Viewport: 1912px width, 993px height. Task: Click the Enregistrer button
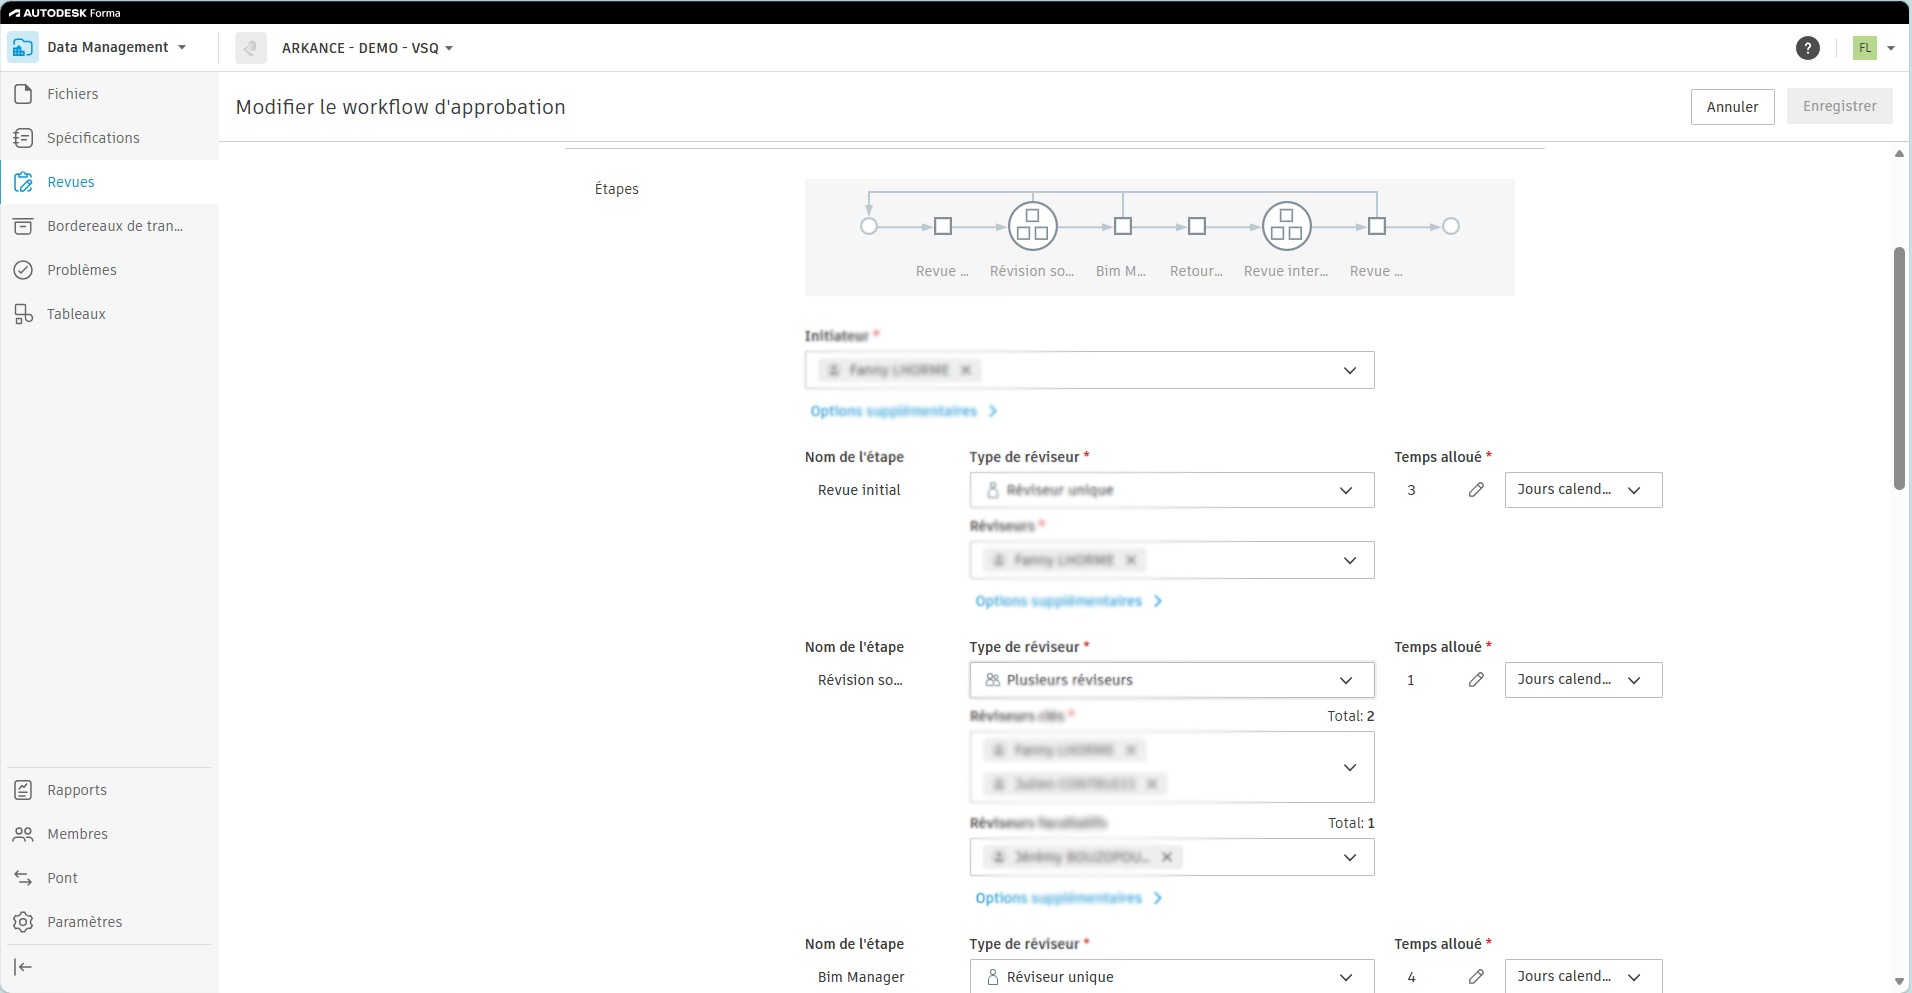(1839, 106)
